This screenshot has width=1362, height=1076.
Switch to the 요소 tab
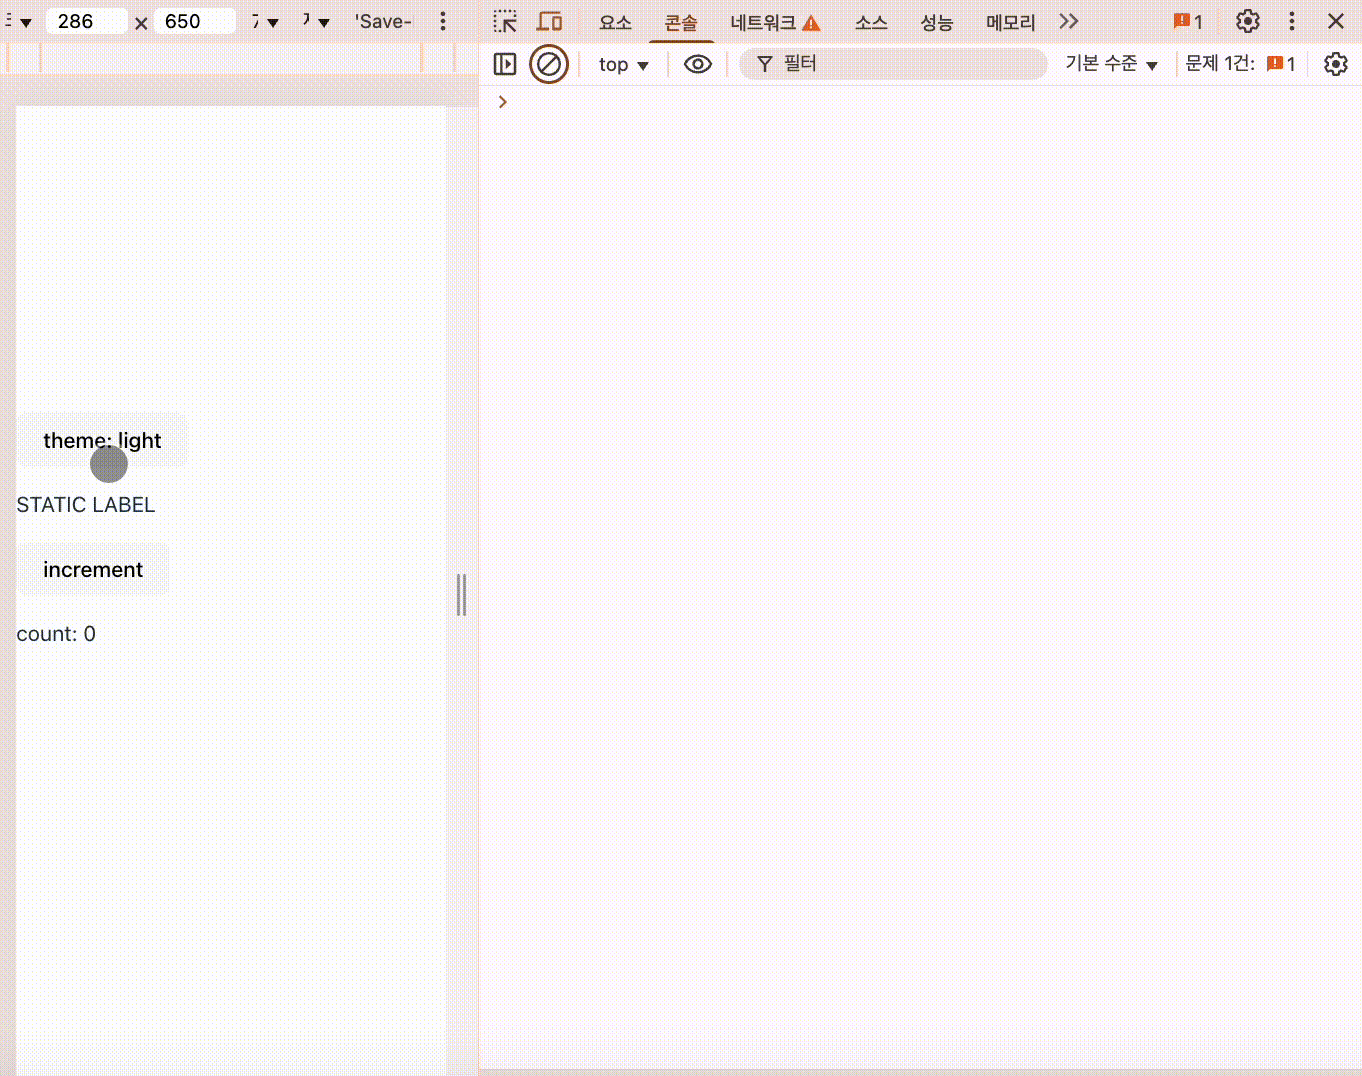(x=615, y=22)
